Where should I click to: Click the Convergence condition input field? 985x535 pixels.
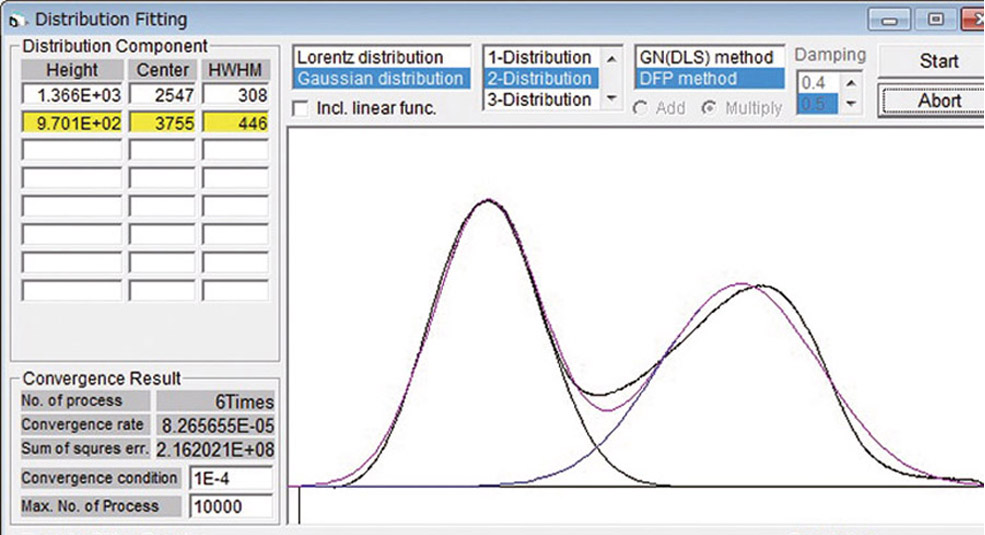231,478
